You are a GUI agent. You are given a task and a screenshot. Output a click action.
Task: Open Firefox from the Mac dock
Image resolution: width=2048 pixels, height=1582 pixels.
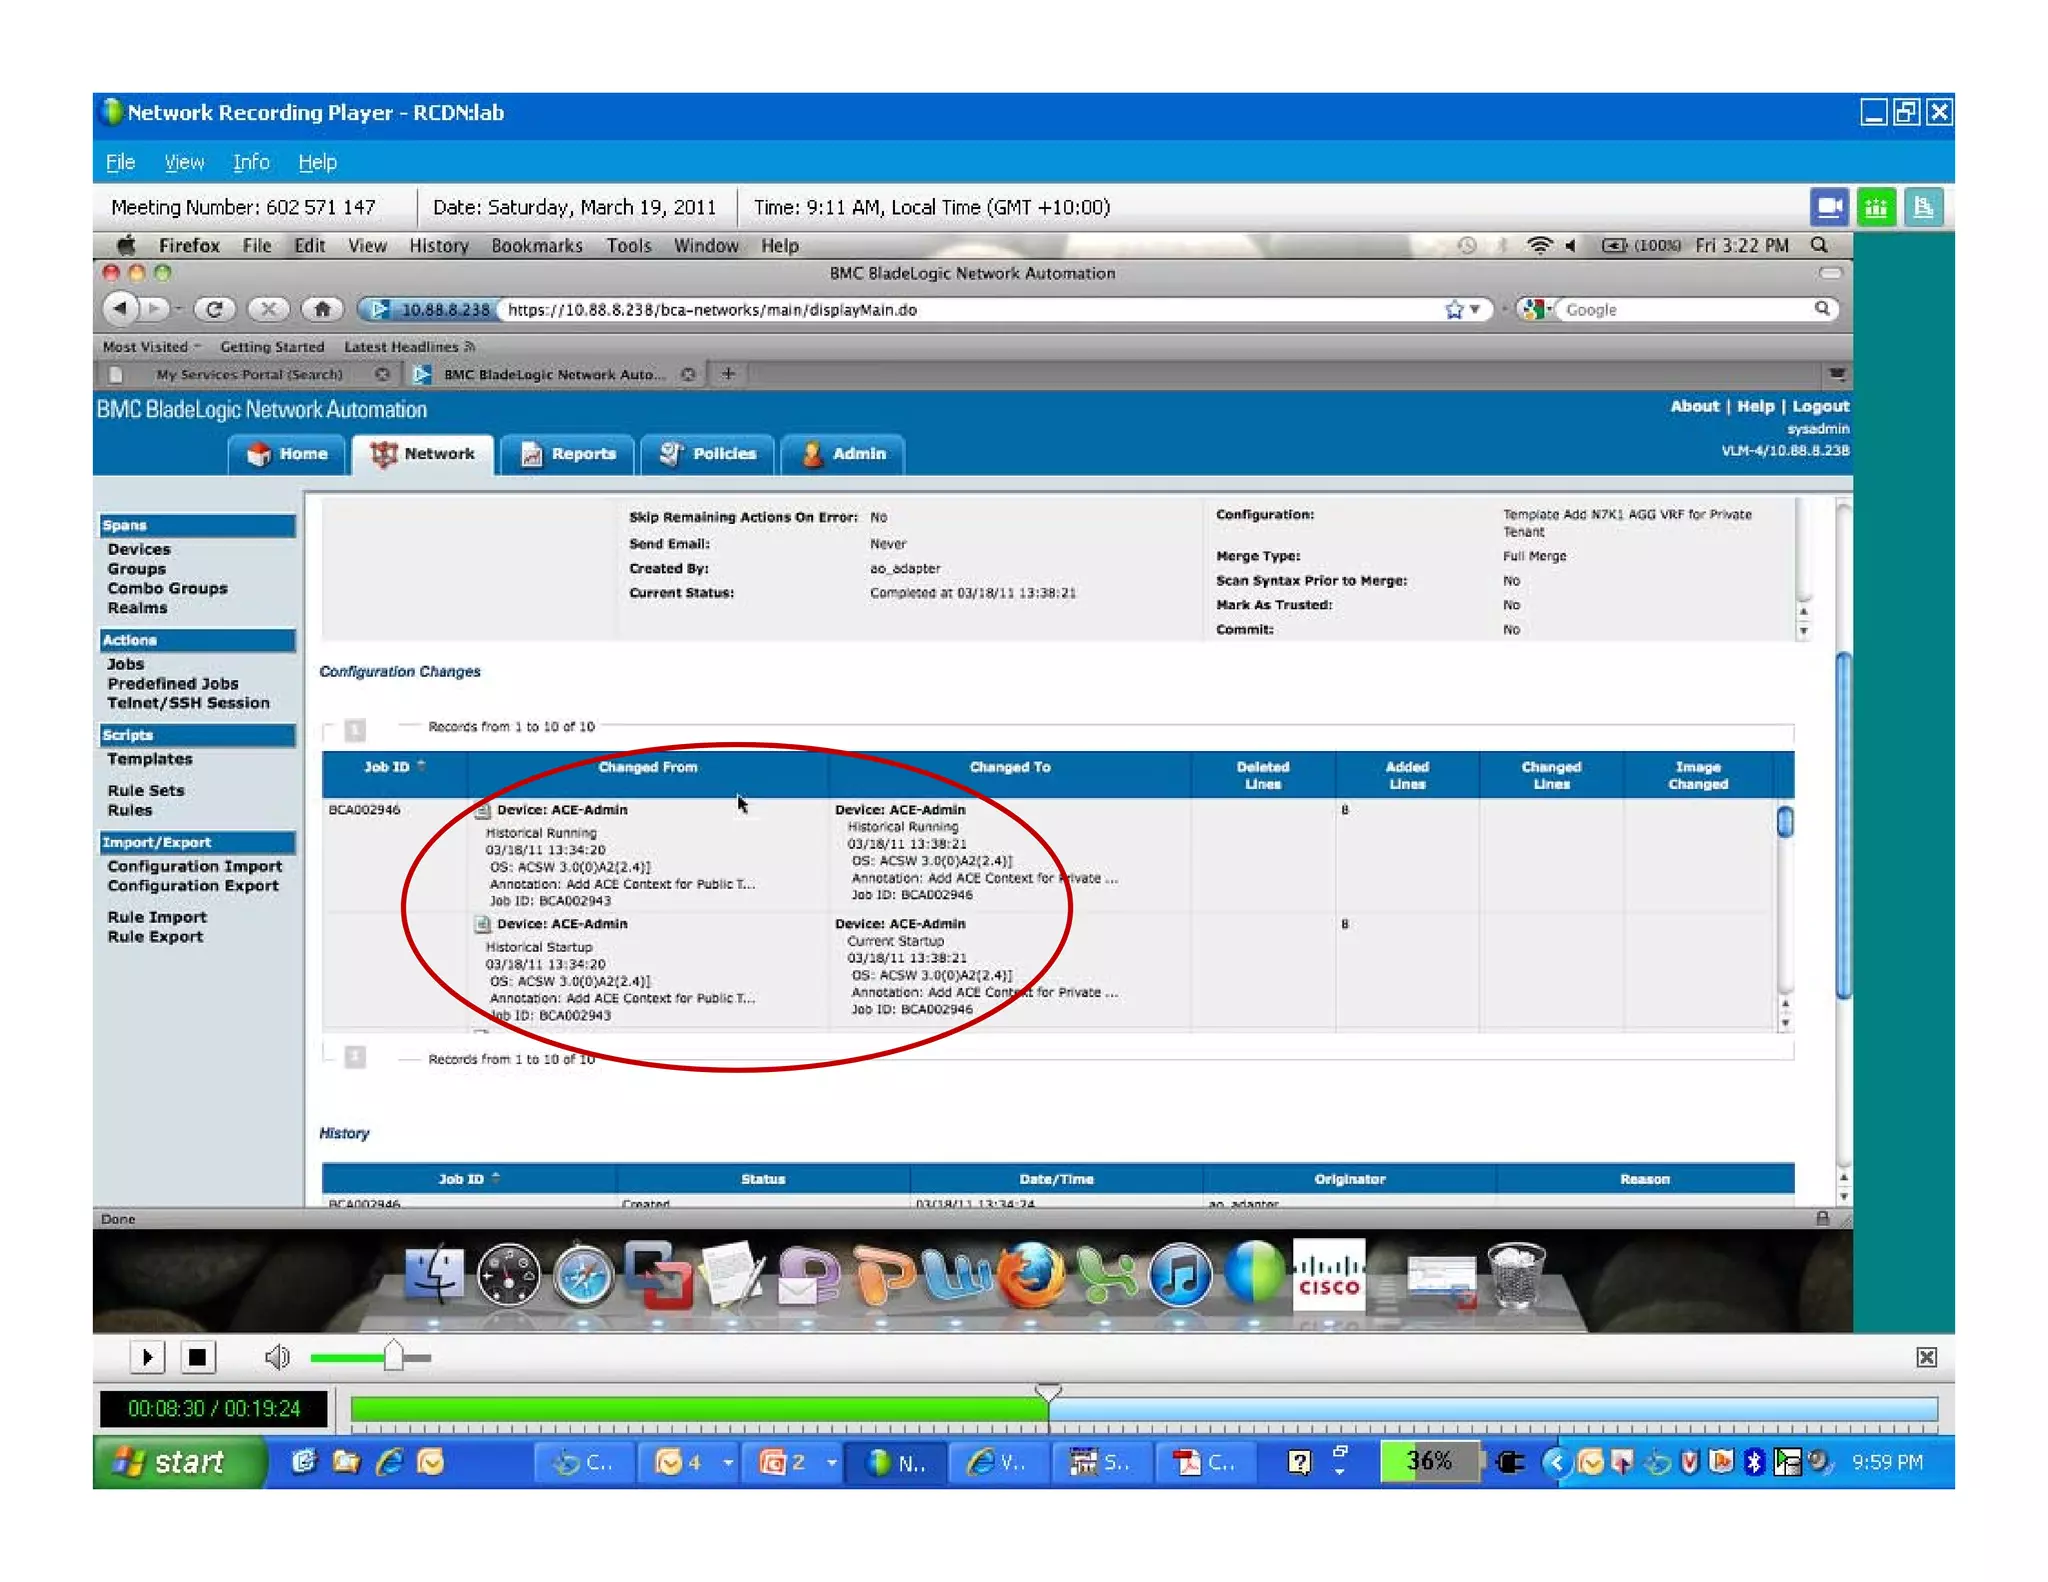(x=1030, y=1275)
